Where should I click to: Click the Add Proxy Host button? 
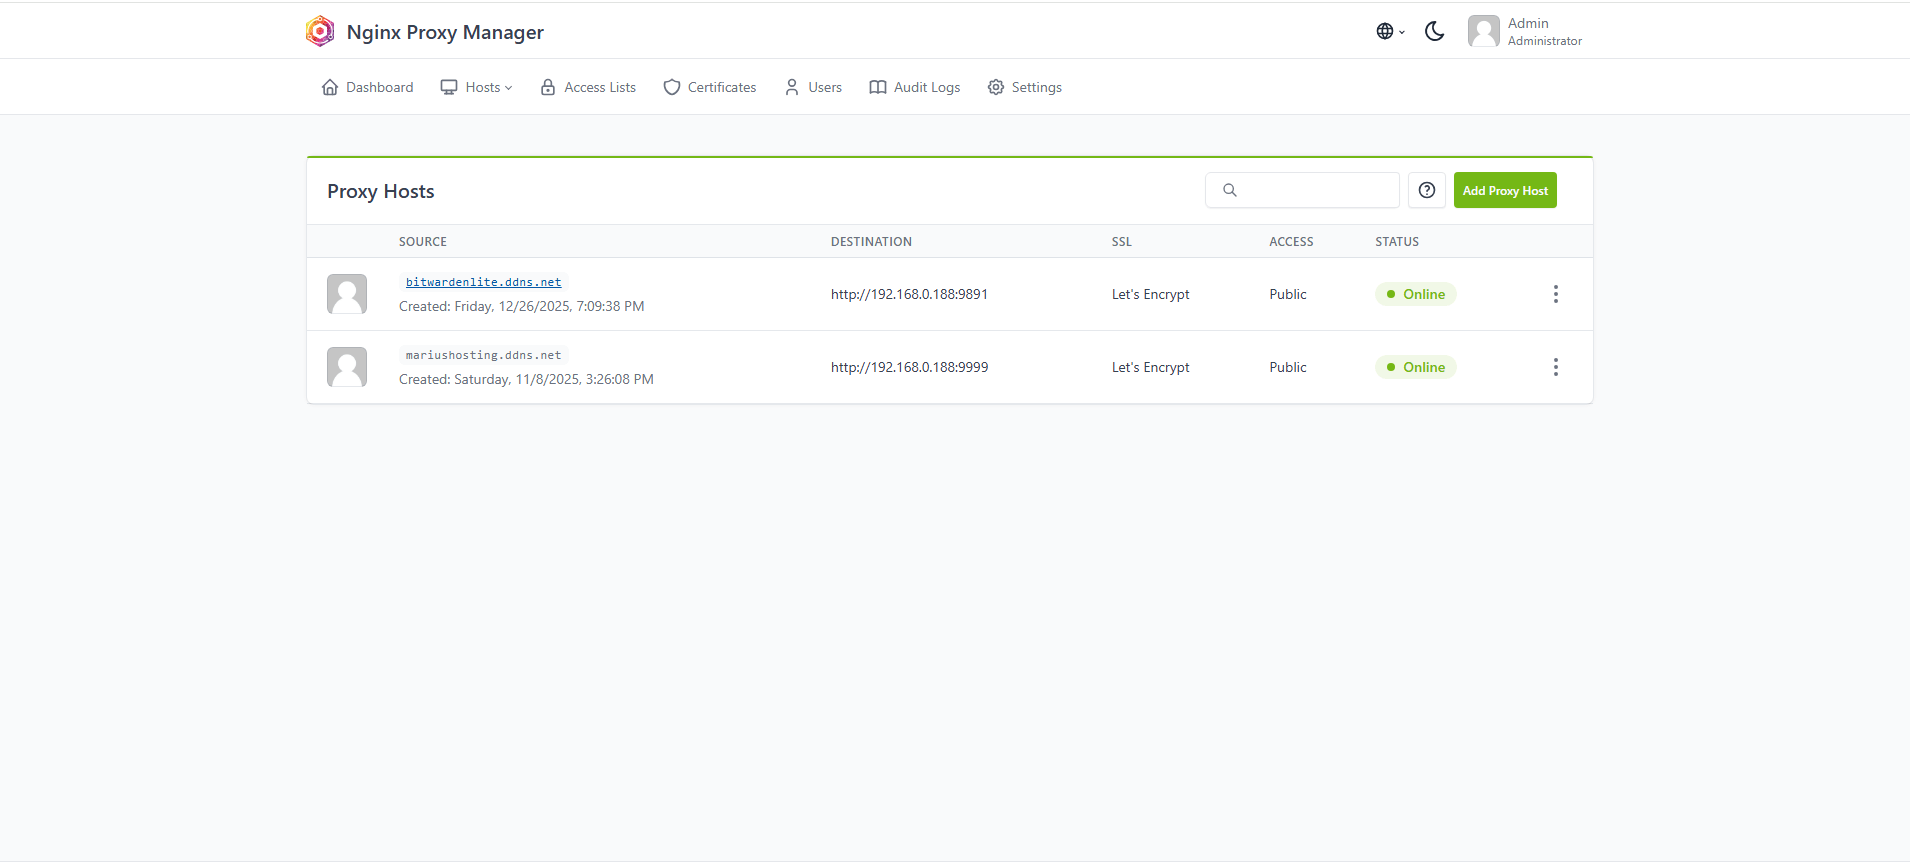[x=1505, y=190]
